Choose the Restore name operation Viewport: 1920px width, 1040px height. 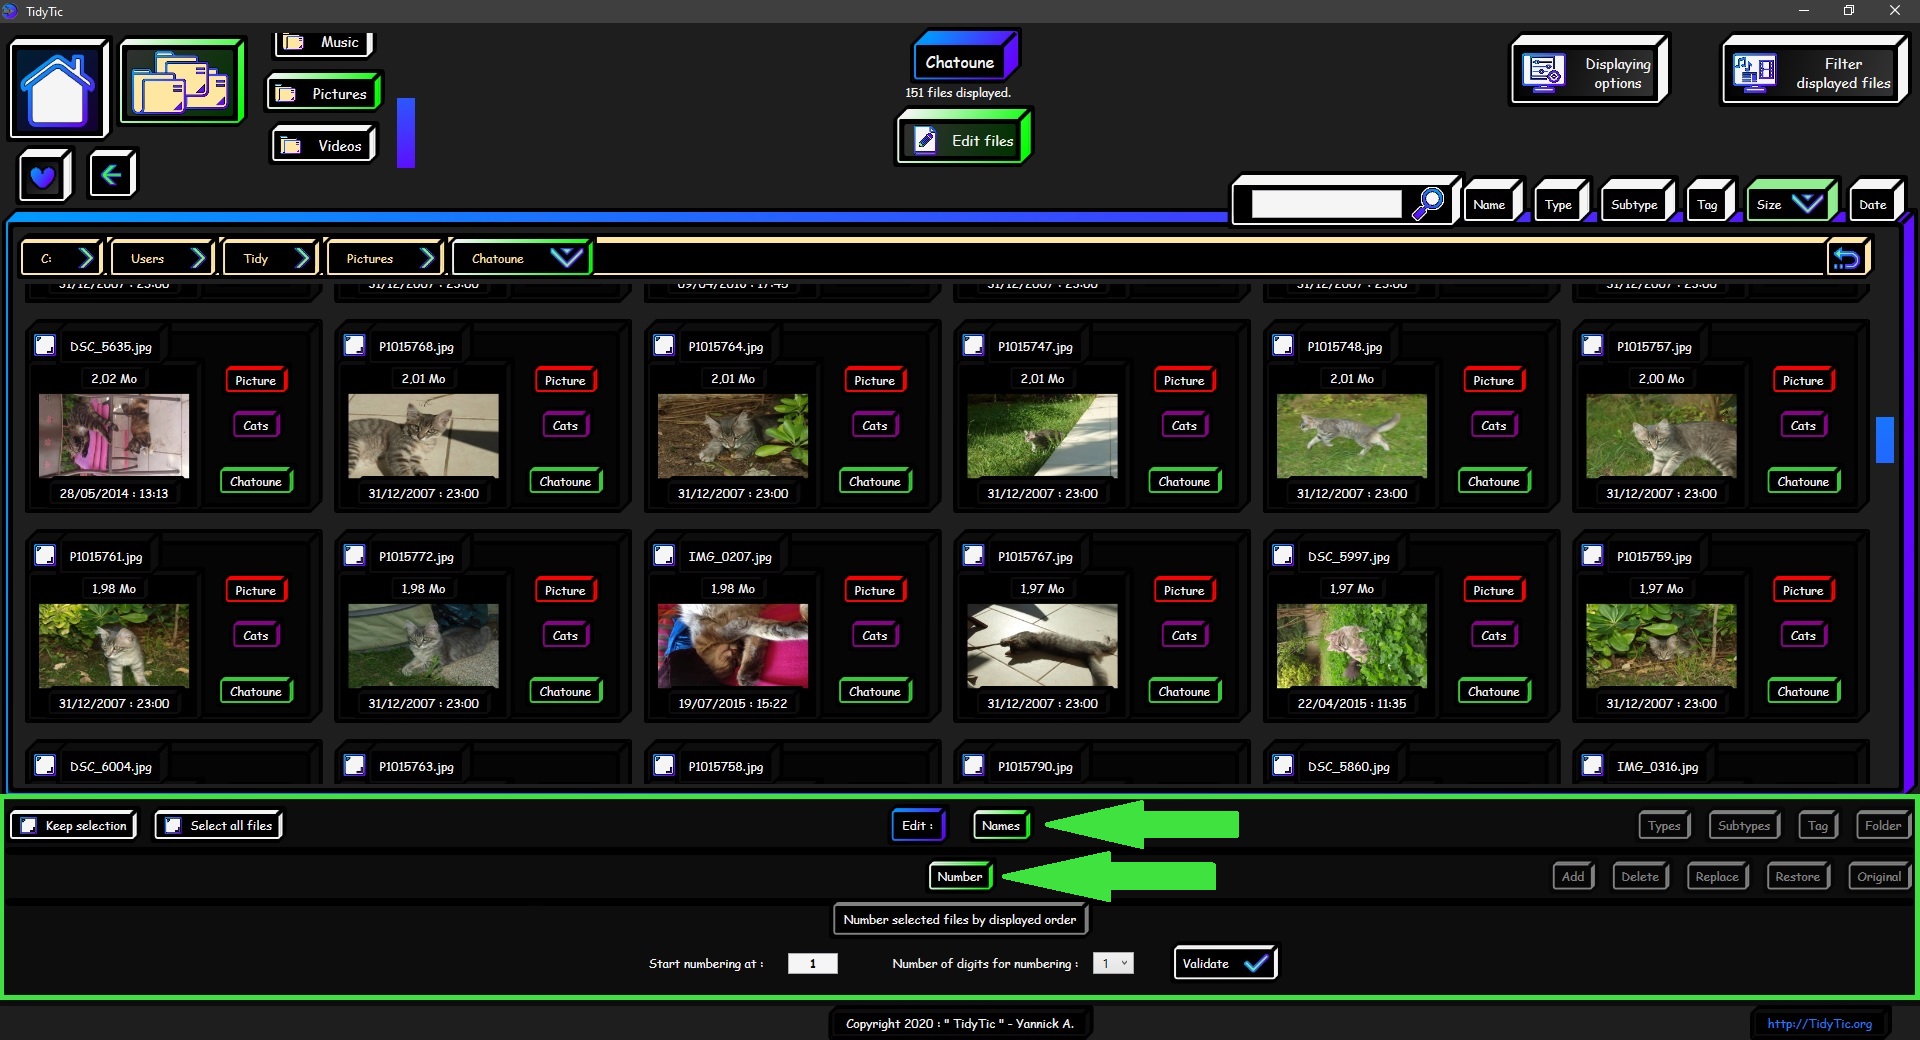1798,876
